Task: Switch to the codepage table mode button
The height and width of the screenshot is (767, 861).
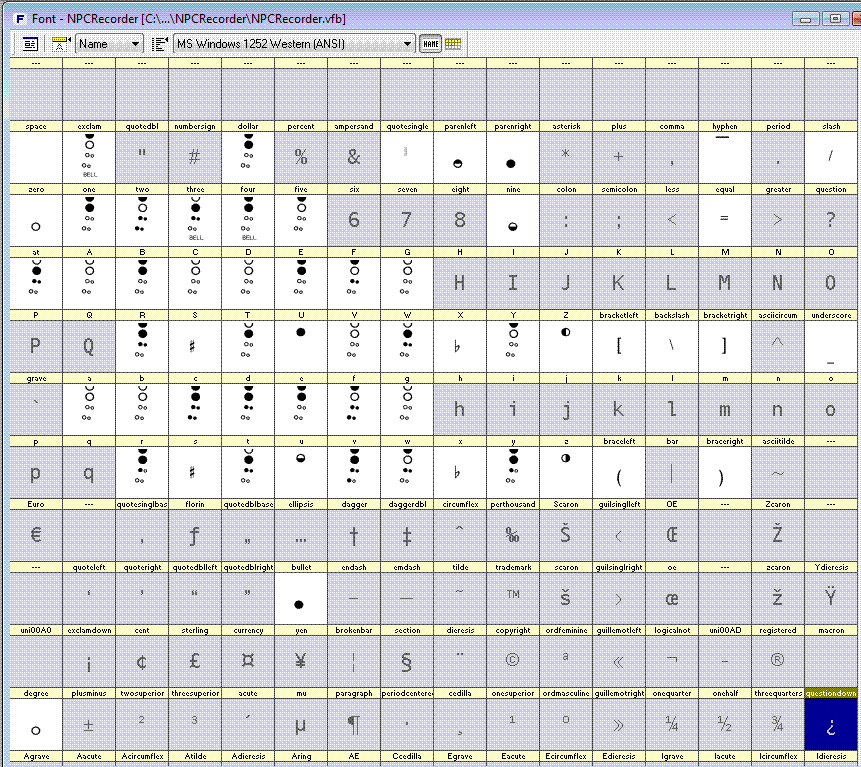Action: click(x=453, y=44)
